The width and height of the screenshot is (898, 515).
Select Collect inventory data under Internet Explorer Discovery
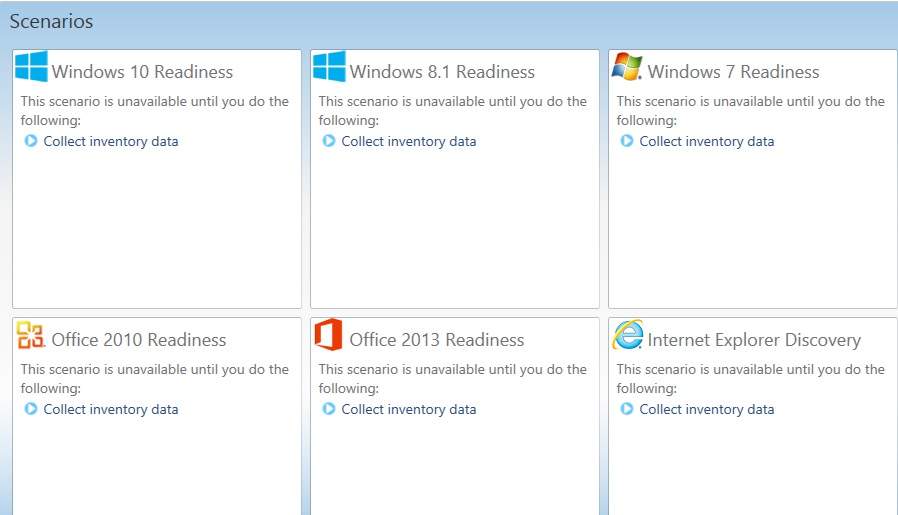point(707,409)
